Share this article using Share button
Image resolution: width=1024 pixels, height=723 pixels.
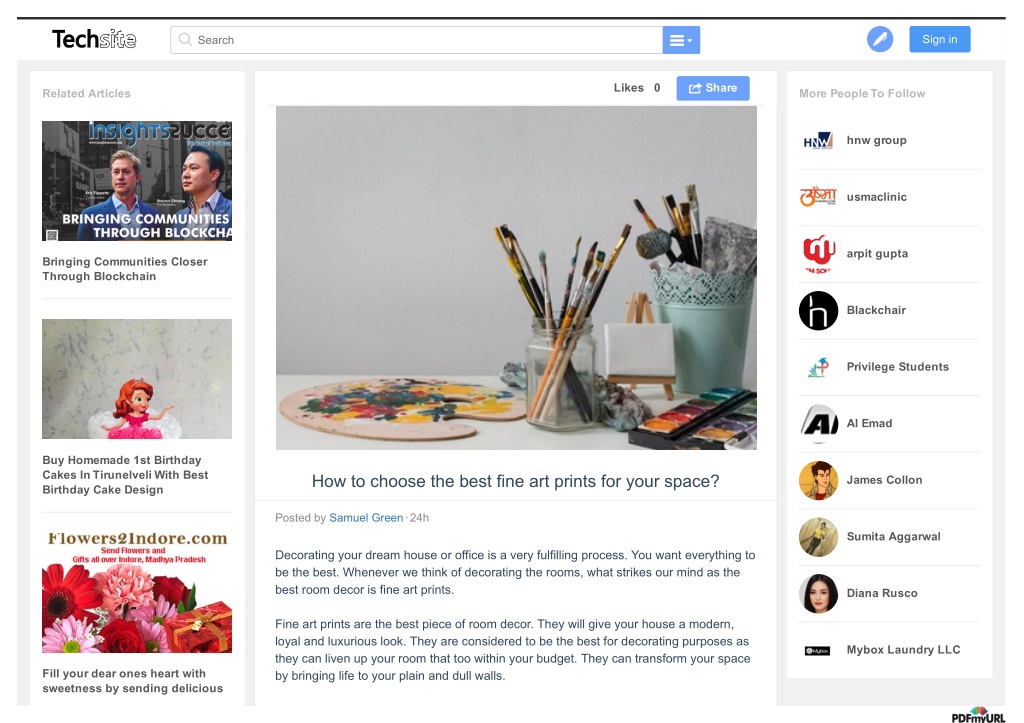[x=712, y=88]
